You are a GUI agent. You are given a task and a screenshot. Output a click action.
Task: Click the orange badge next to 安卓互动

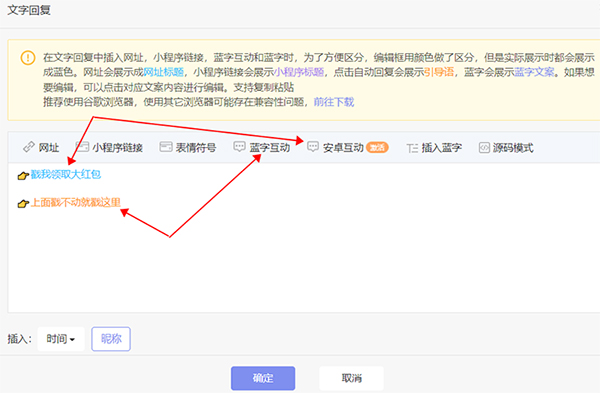point(377,147)
